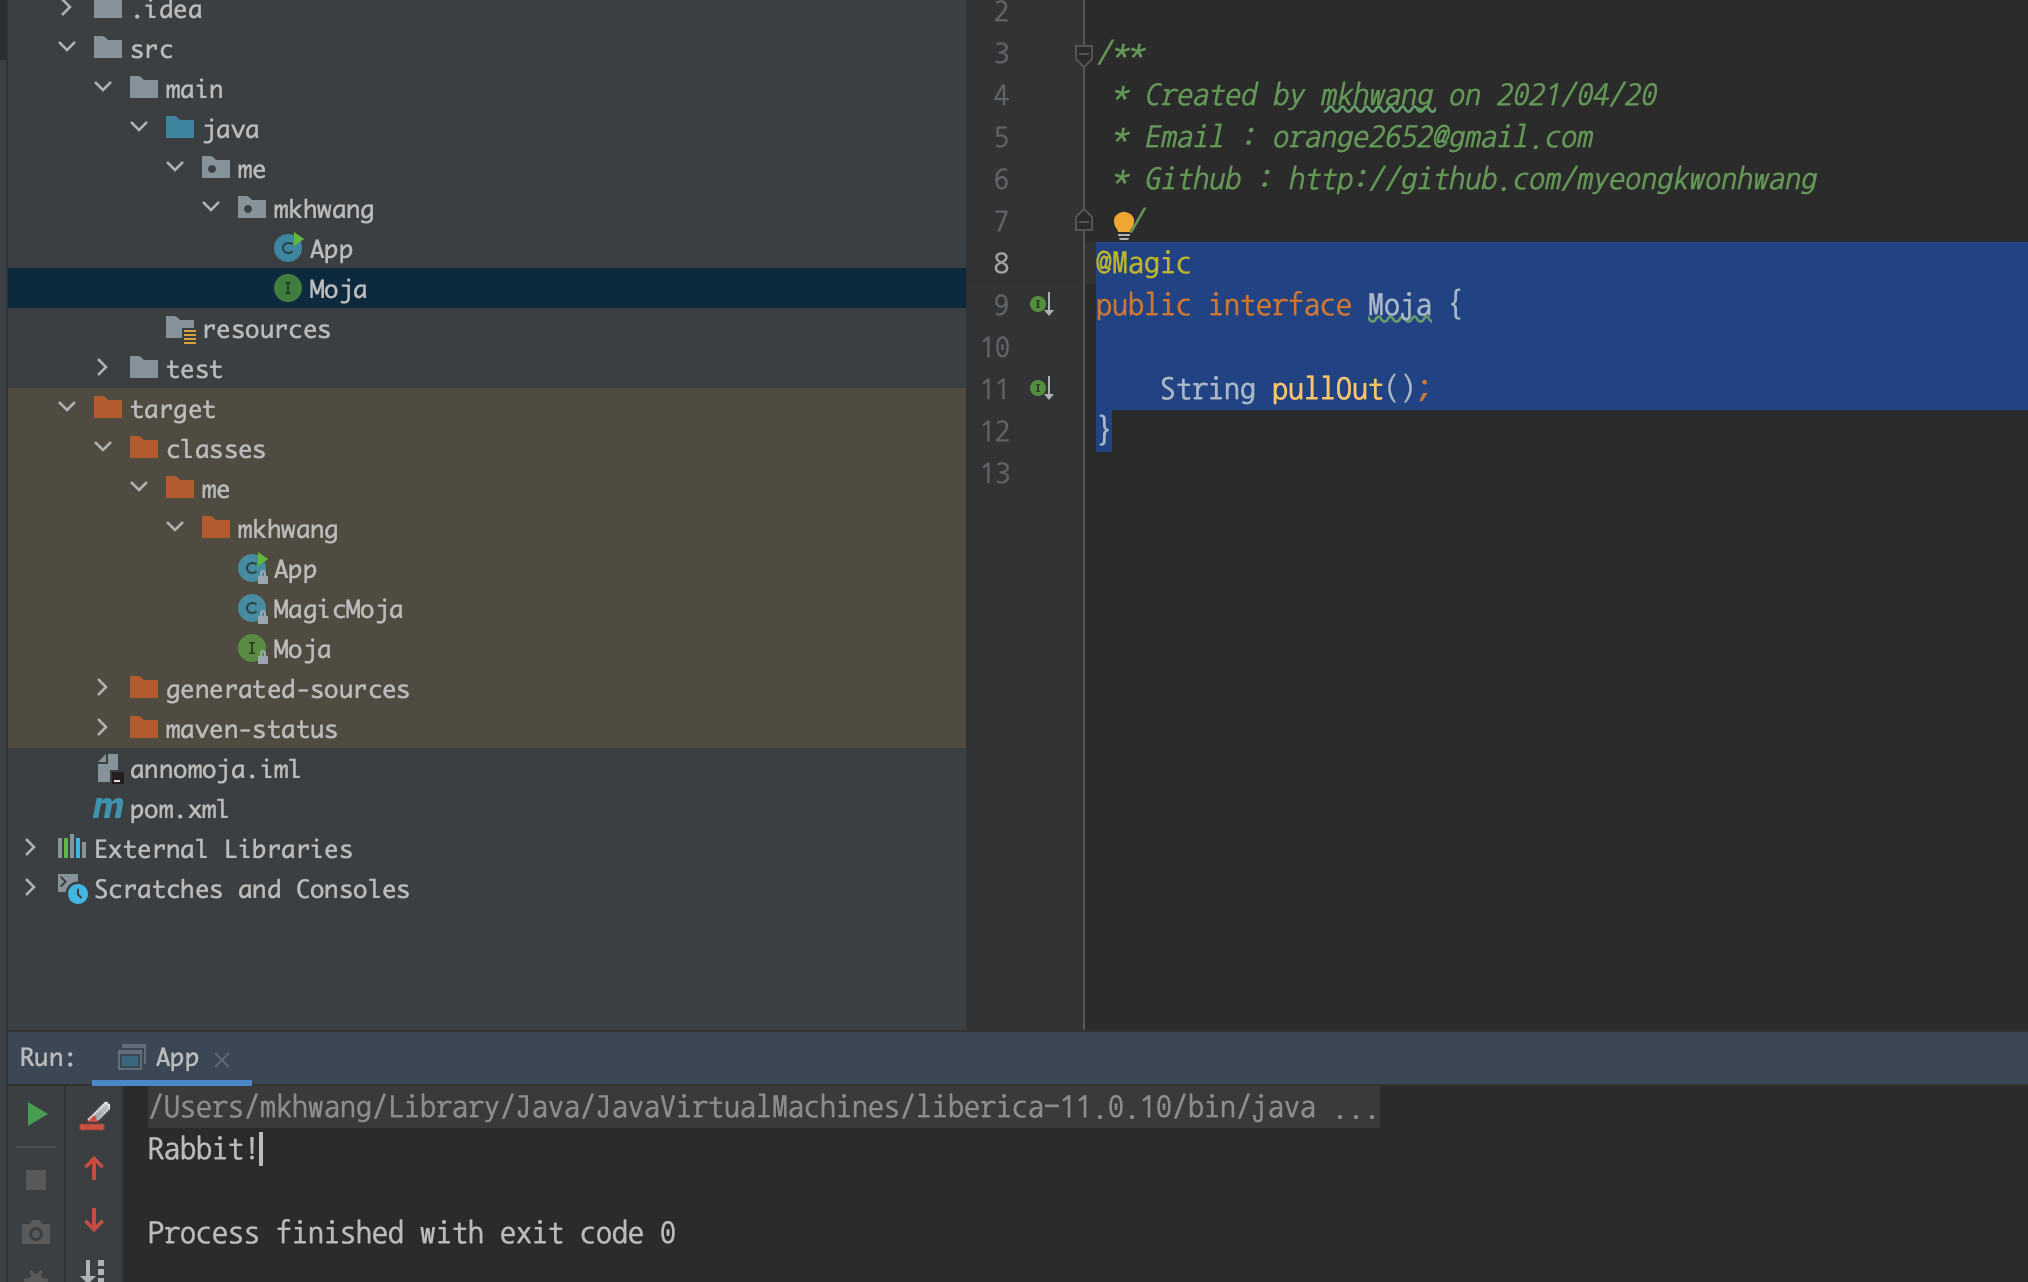Image resolution: width=2028 pixels, height=1282 pixels.
Task: Open the Github URL in comment
Action: click(1551, 179)
